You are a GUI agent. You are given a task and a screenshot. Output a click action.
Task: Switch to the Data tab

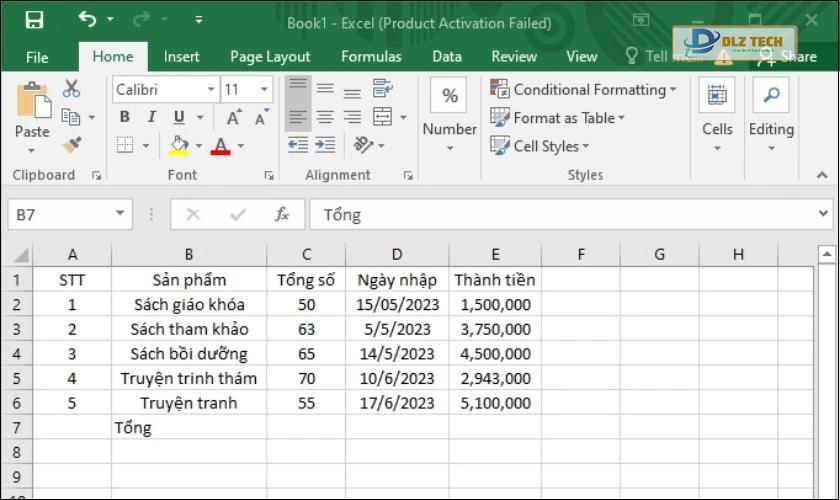447,56
